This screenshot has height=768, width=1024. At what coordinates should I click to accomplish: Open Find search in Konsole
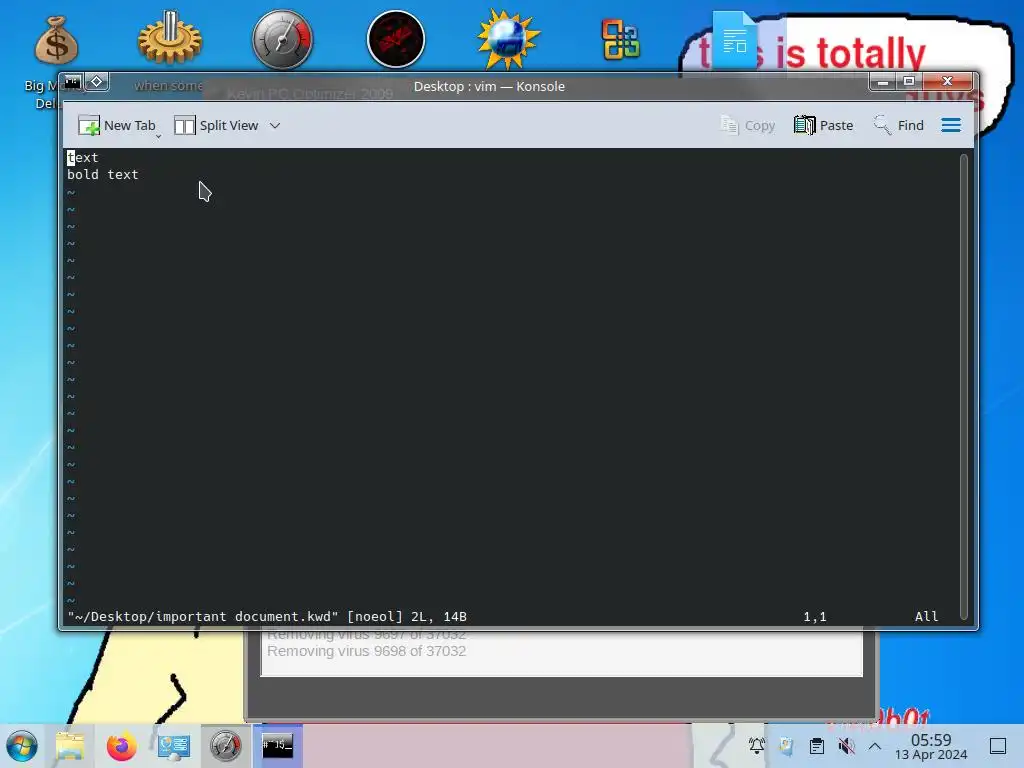(899, 125)
